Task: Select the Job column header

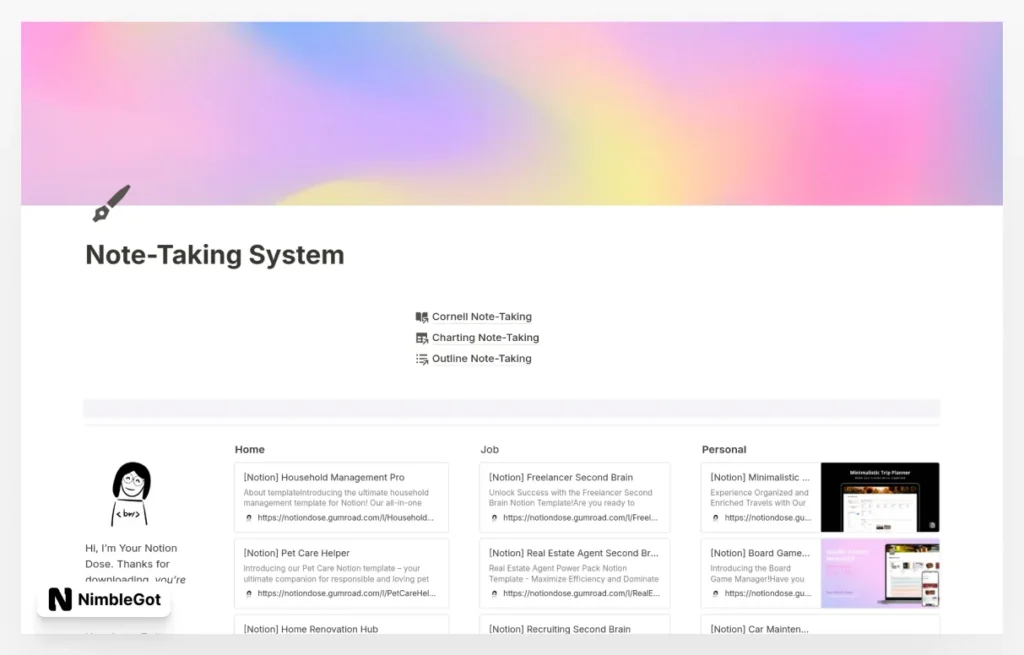Action: pos(489,449)
